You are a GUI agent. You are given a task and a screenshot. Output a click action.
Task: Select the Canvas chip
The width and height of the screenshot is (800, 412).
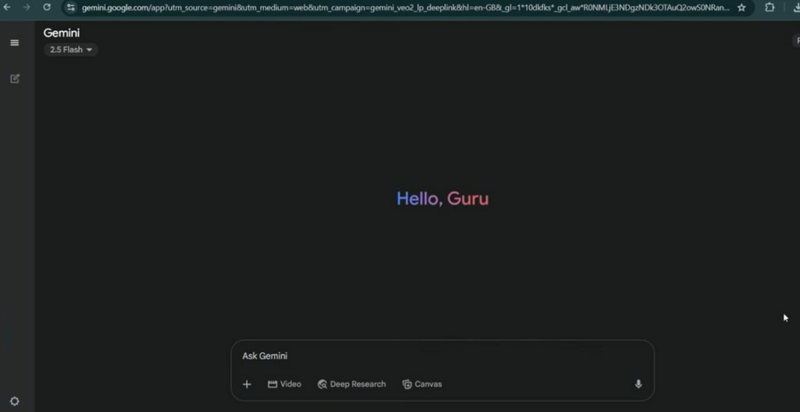(x=422, y=384)
